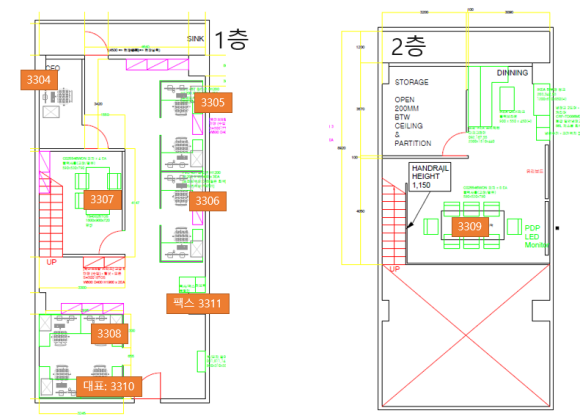Click the 1층 floor title

pos(232,40)
